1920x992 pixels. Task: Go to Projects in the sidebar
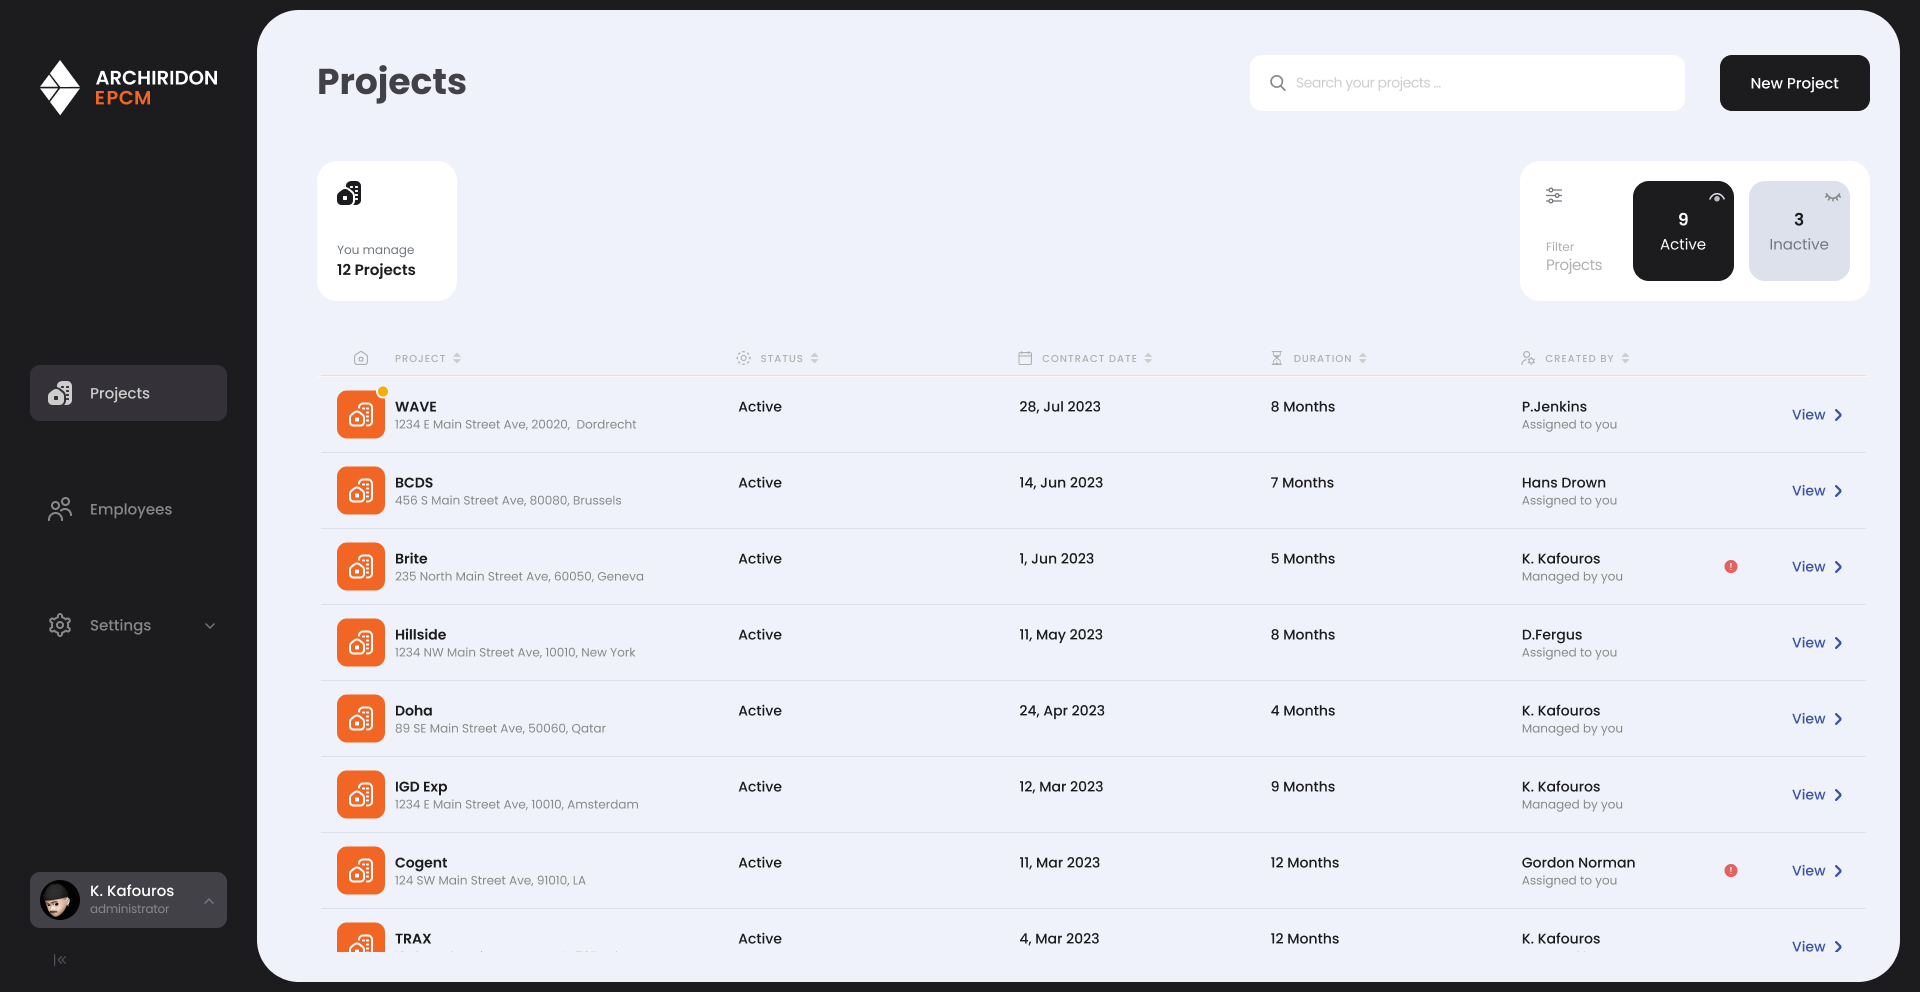coord(128,393)
